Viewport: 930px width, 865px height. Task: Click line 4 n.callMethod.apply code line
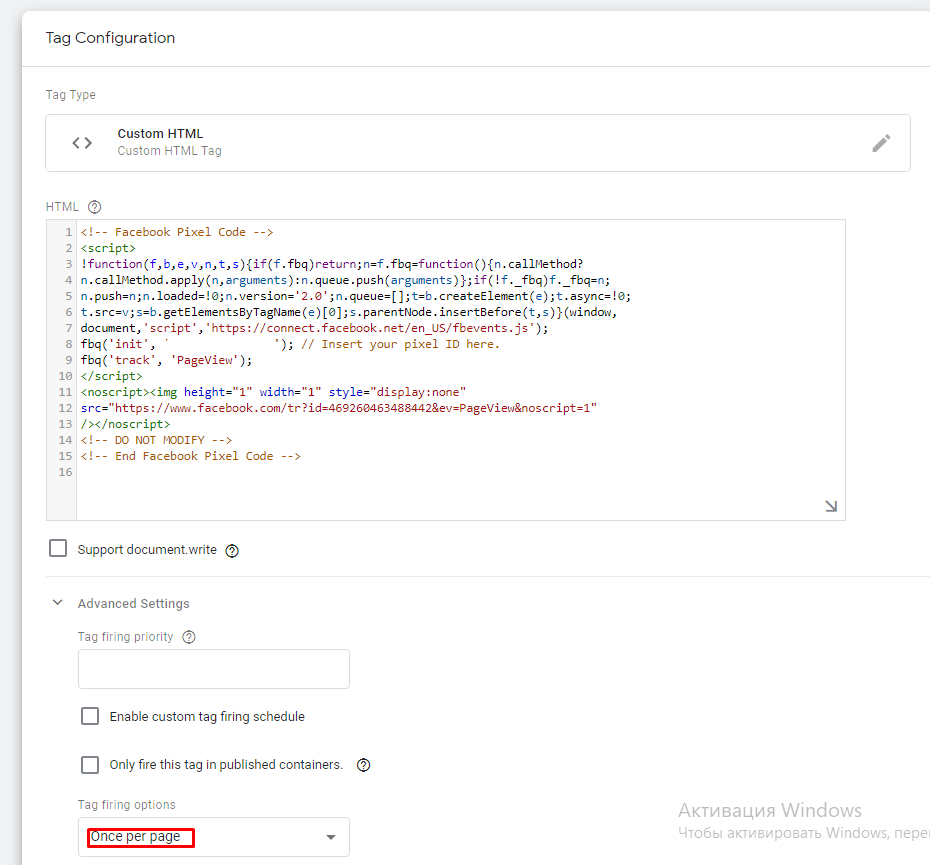pyautogui.click(x=345, y=280)
